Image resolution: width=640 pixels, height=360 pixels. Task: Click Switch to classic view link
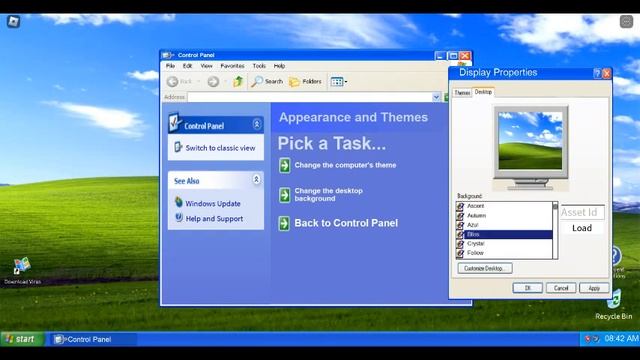click(x=220, y=148)
